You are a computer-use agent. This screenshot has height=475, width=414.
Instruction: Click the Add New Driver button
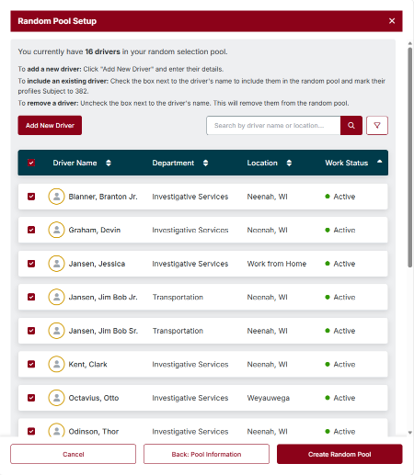click(x=50, y=125)
